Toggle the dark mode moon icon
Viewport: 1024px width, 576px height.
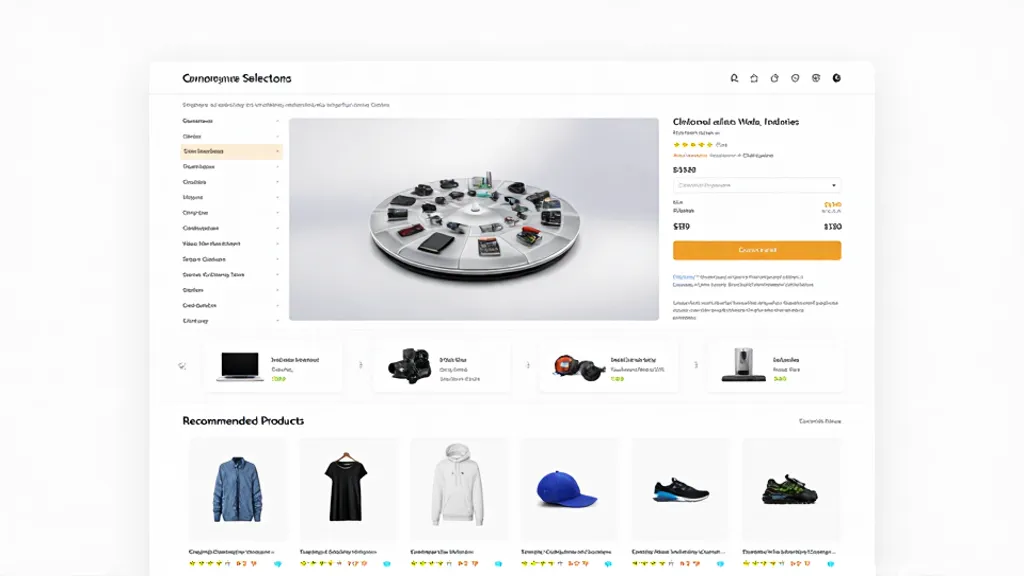837,78
